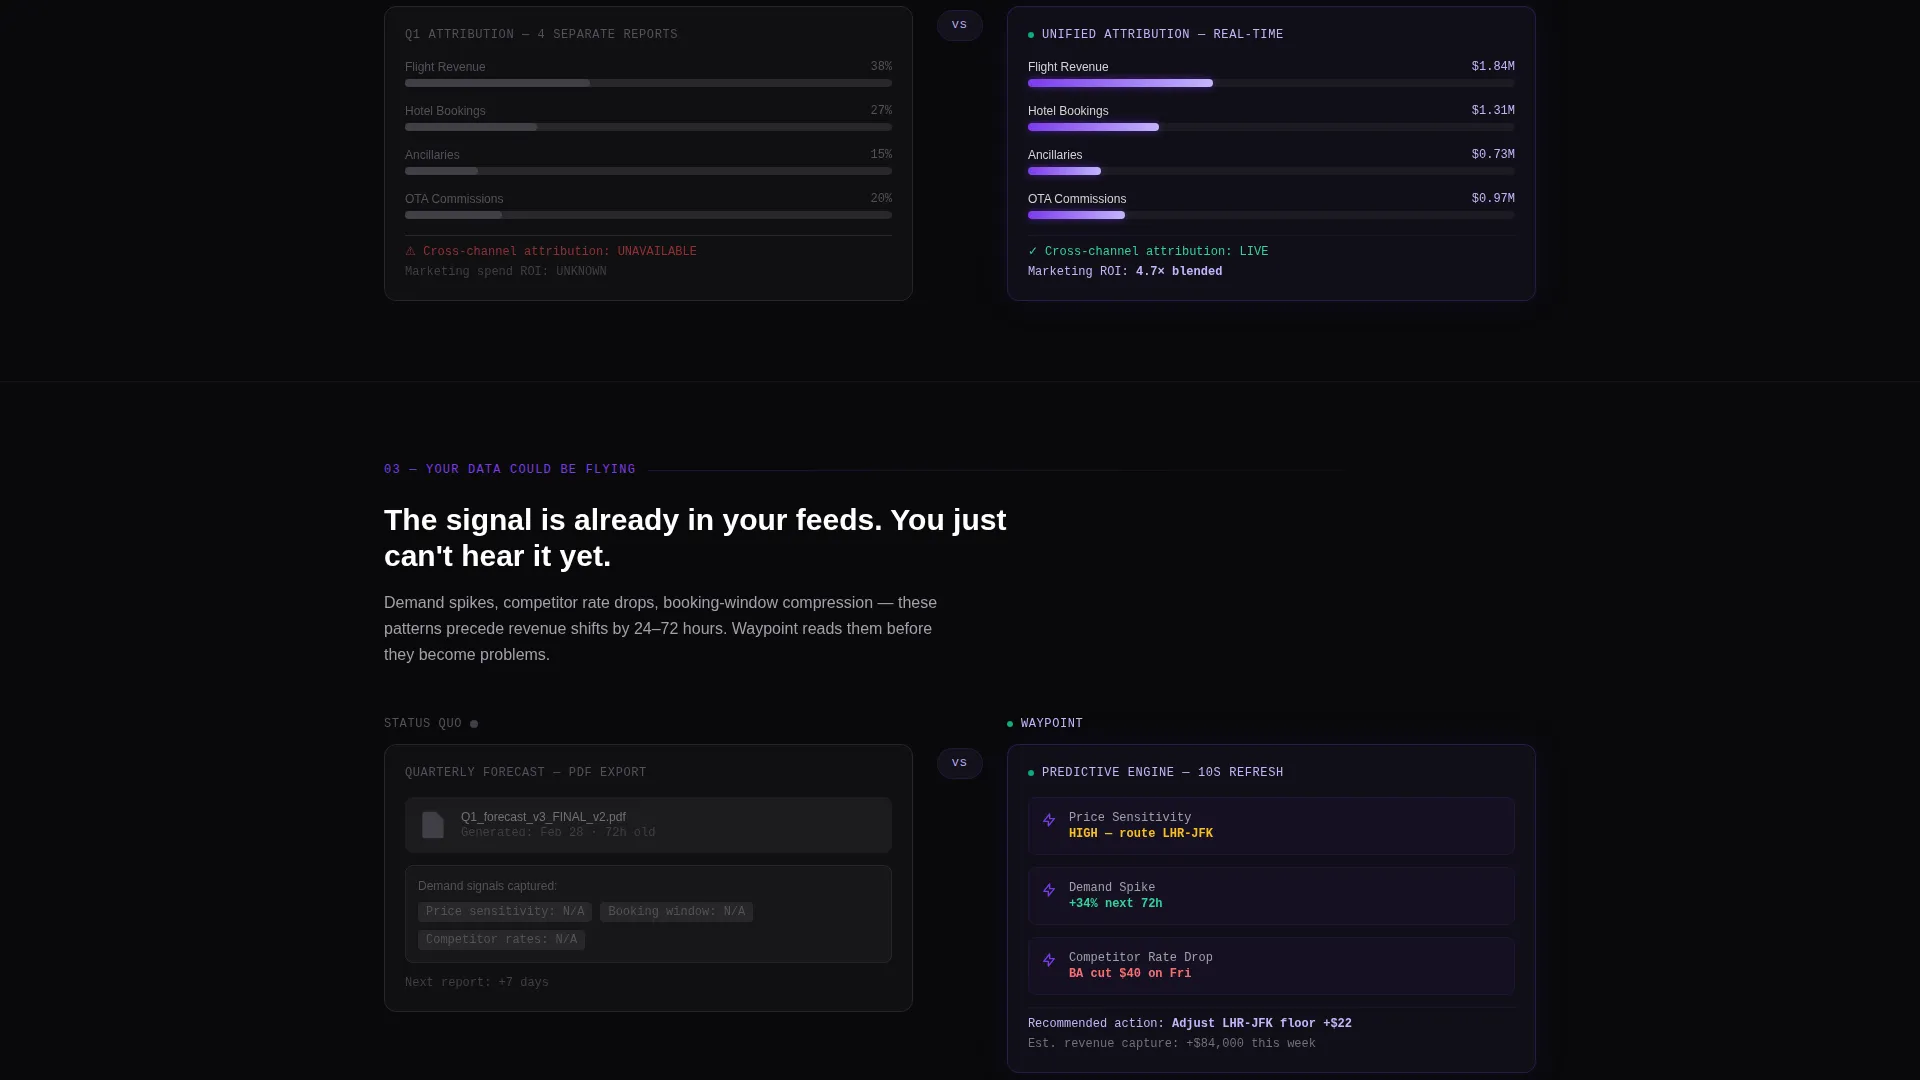Click the PDF file icon for Q1_forecast

433,825
